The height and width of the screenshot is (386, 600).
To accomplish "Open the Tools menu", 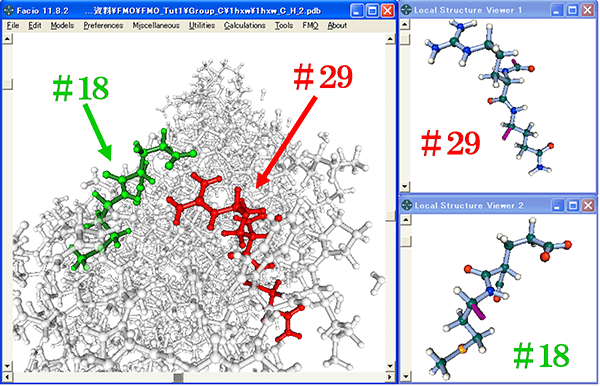I will [x=284, y=26].
